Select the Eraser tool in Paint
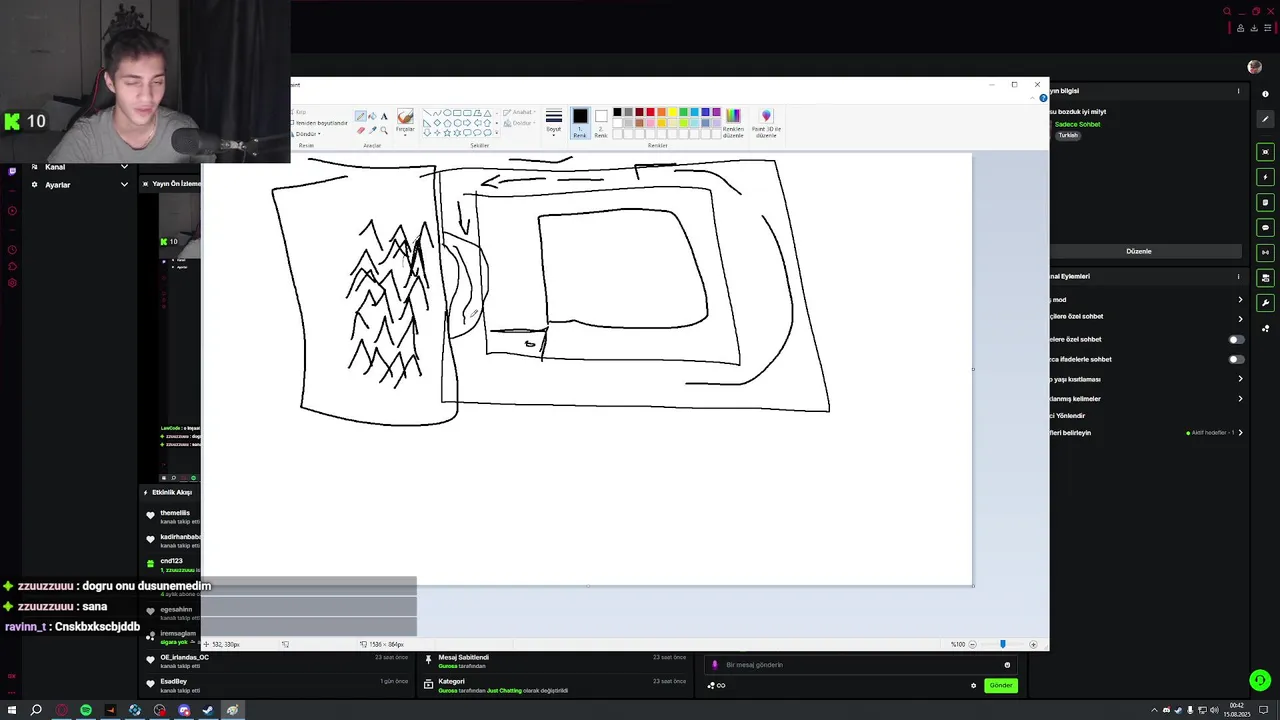 coord(361,130)
